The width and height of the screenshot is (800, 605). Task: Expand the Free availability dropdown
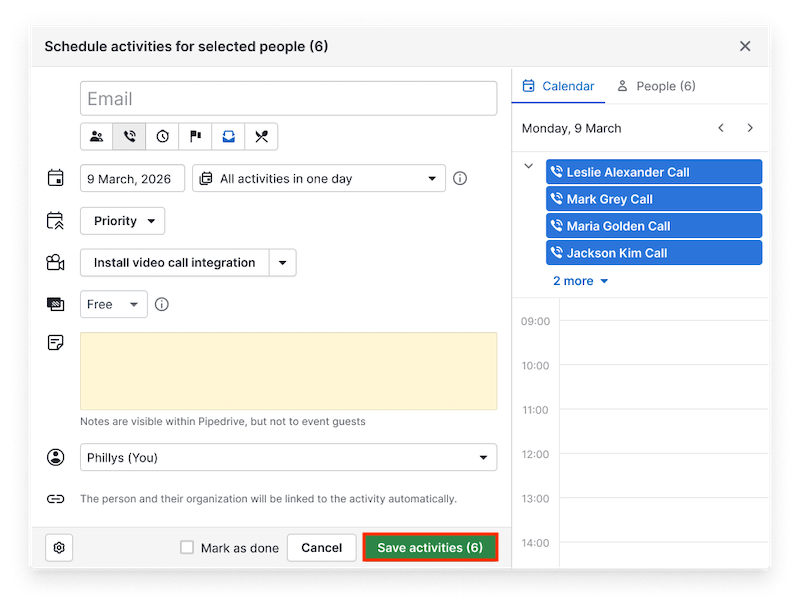[114, 304]
